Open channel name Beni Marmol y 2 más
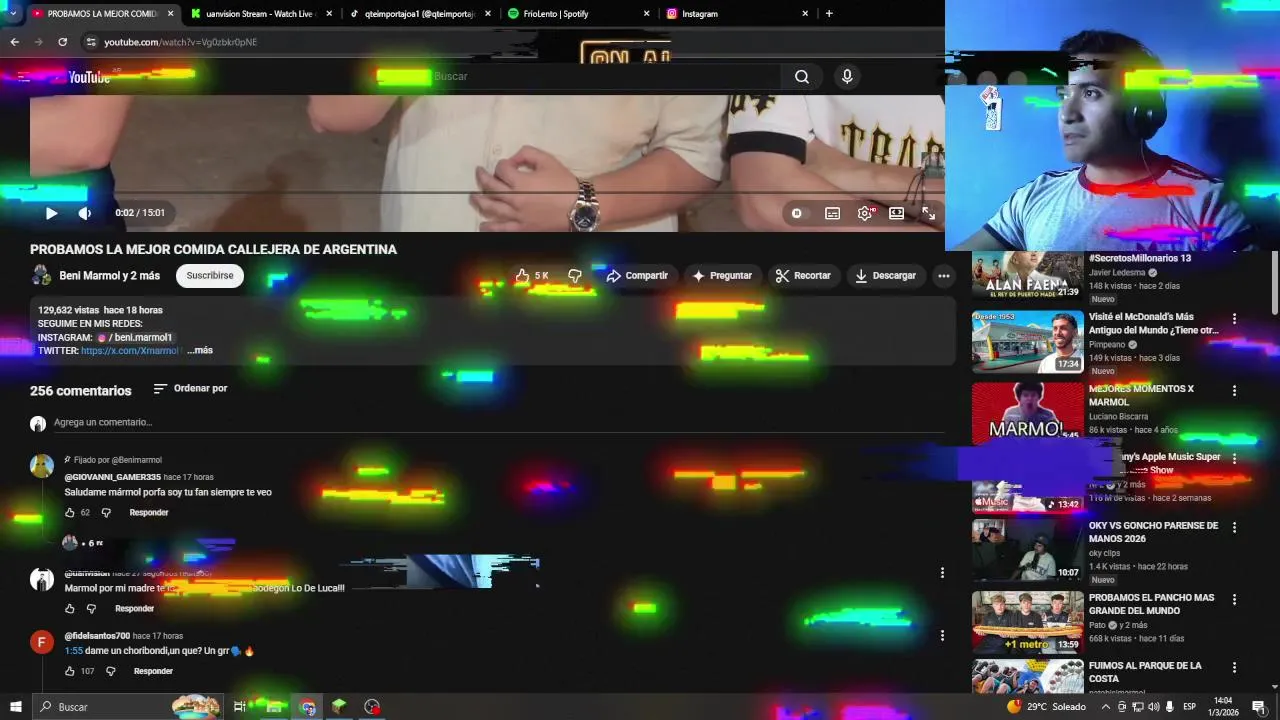Screen dimensions: 1280x720 [x=109, y=276]
